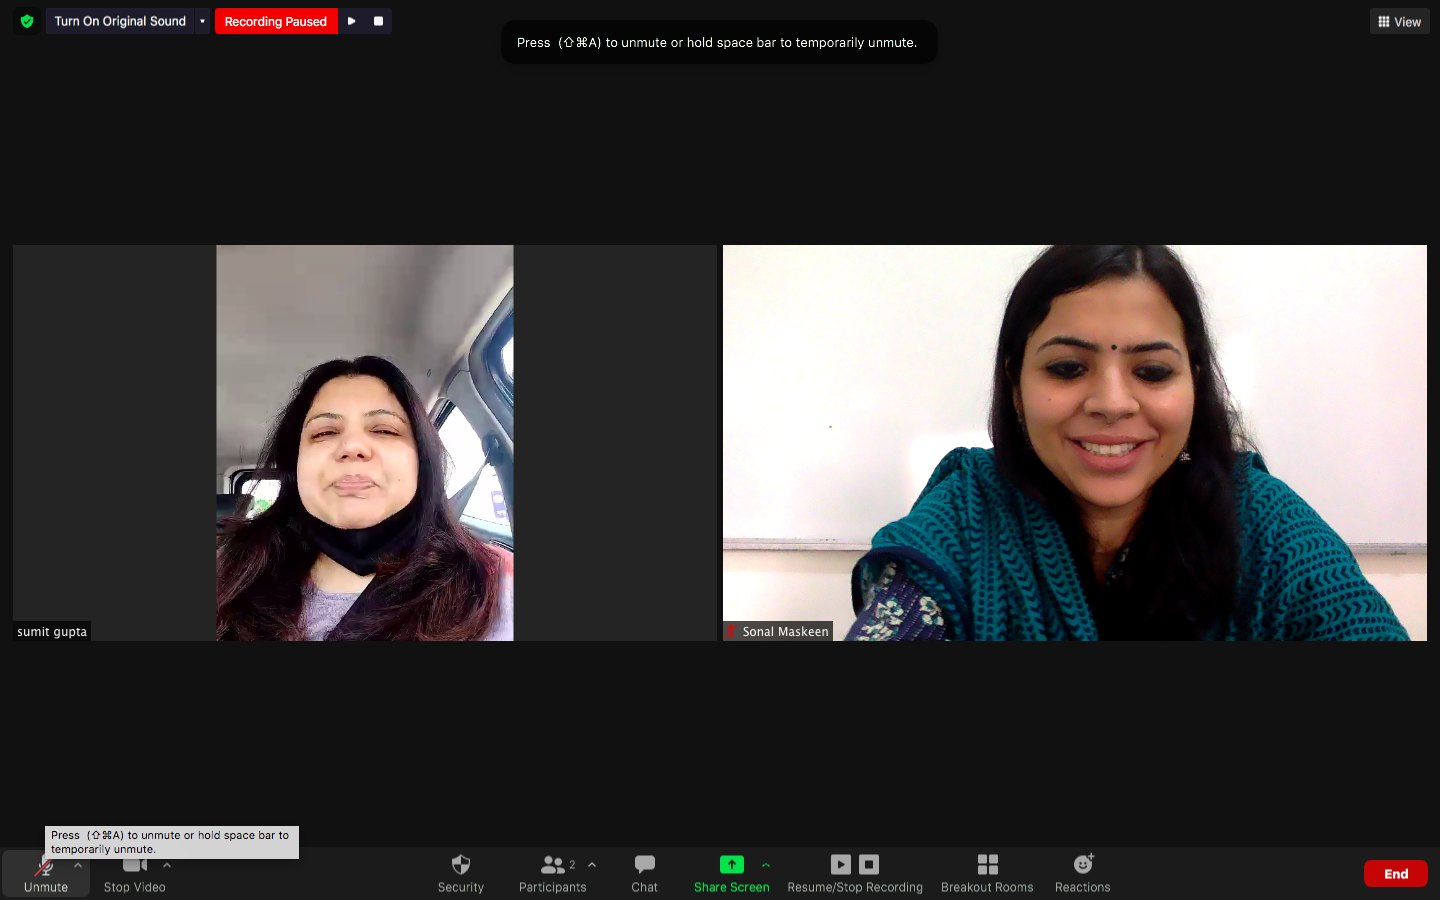Stop recording with the top square icon
1440x900 pixels.
click(x=378, y=21)
